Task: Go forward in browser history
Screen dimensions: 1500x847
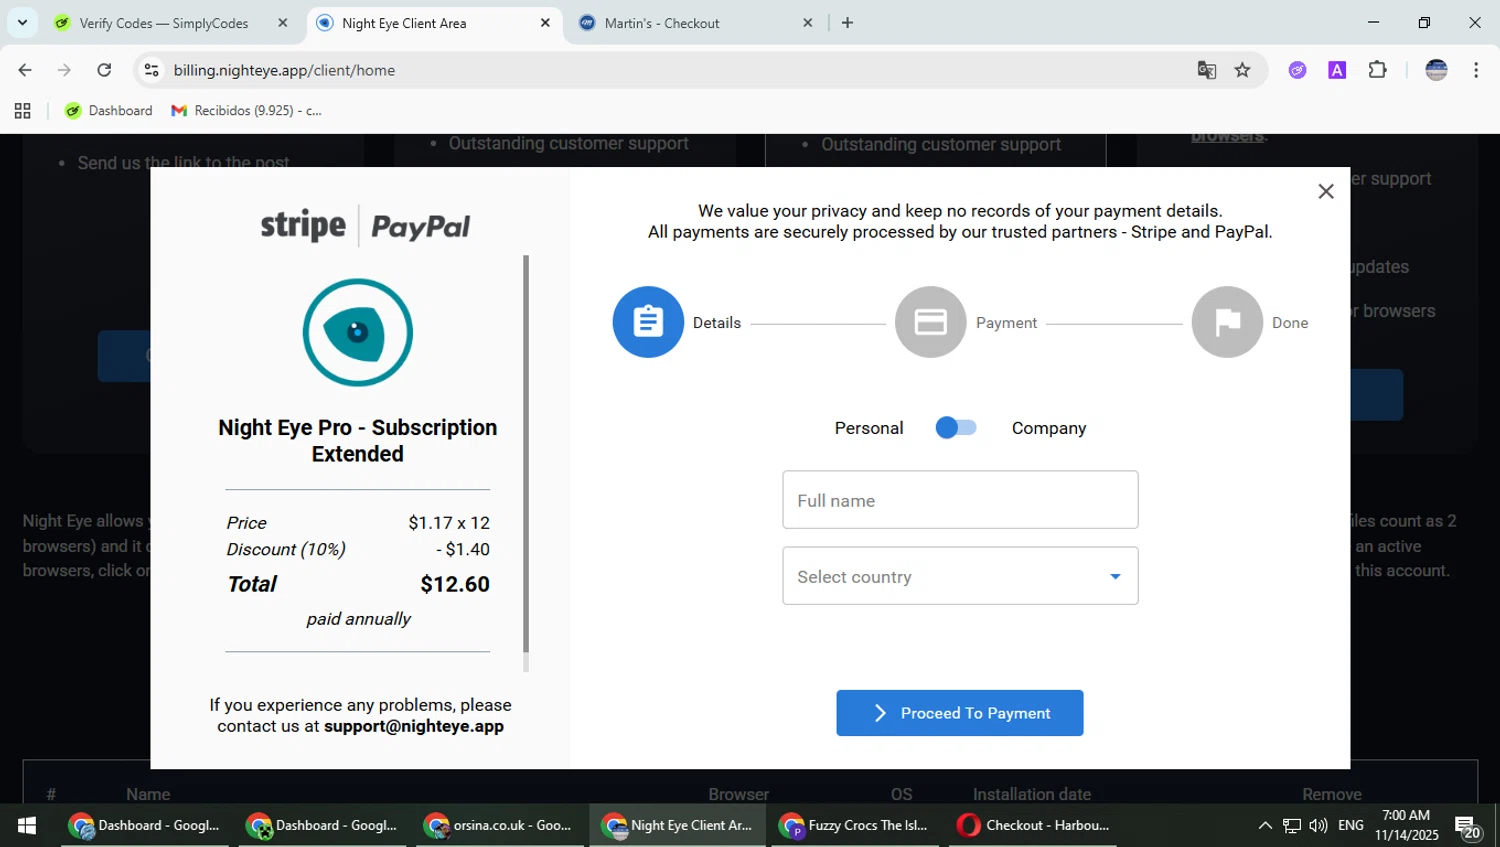Action: (x=64, y=70)
